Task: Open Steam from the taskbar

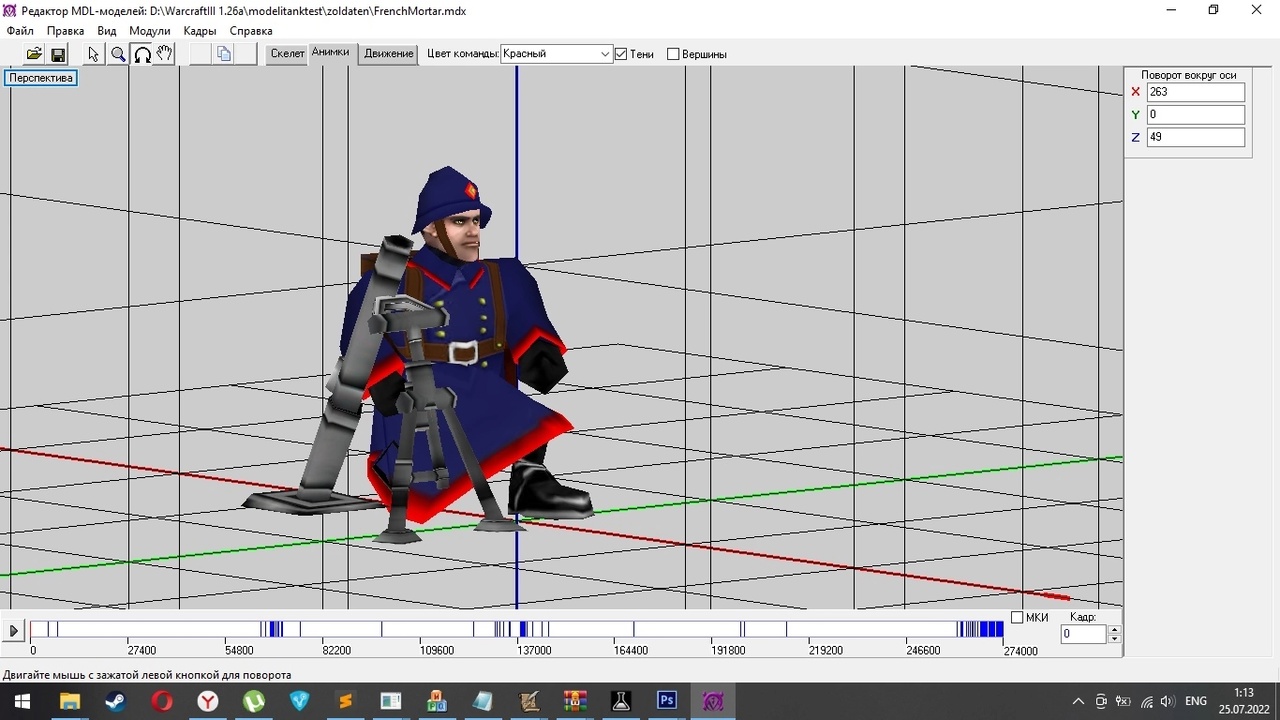Action: tap(115, 701)
